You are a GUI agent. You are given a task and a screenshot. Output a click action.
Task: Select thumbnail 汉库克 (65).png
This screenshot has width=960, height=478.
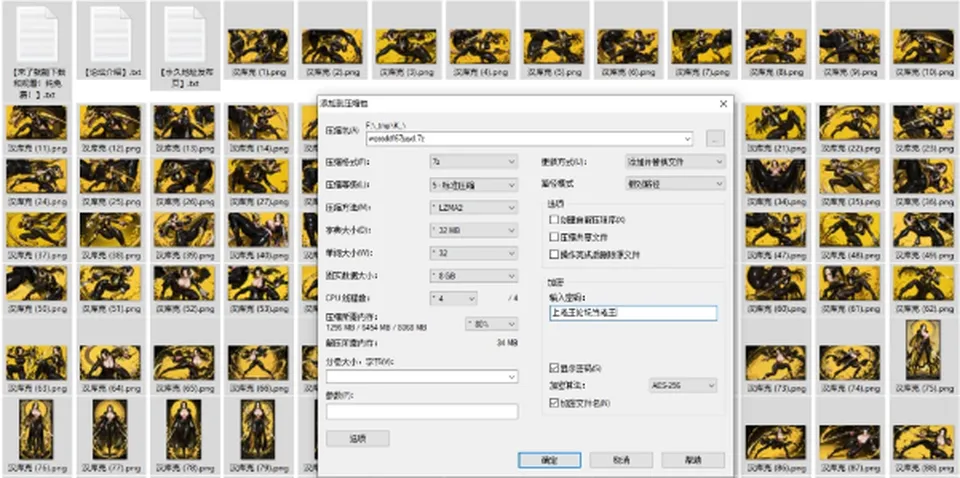184,363
